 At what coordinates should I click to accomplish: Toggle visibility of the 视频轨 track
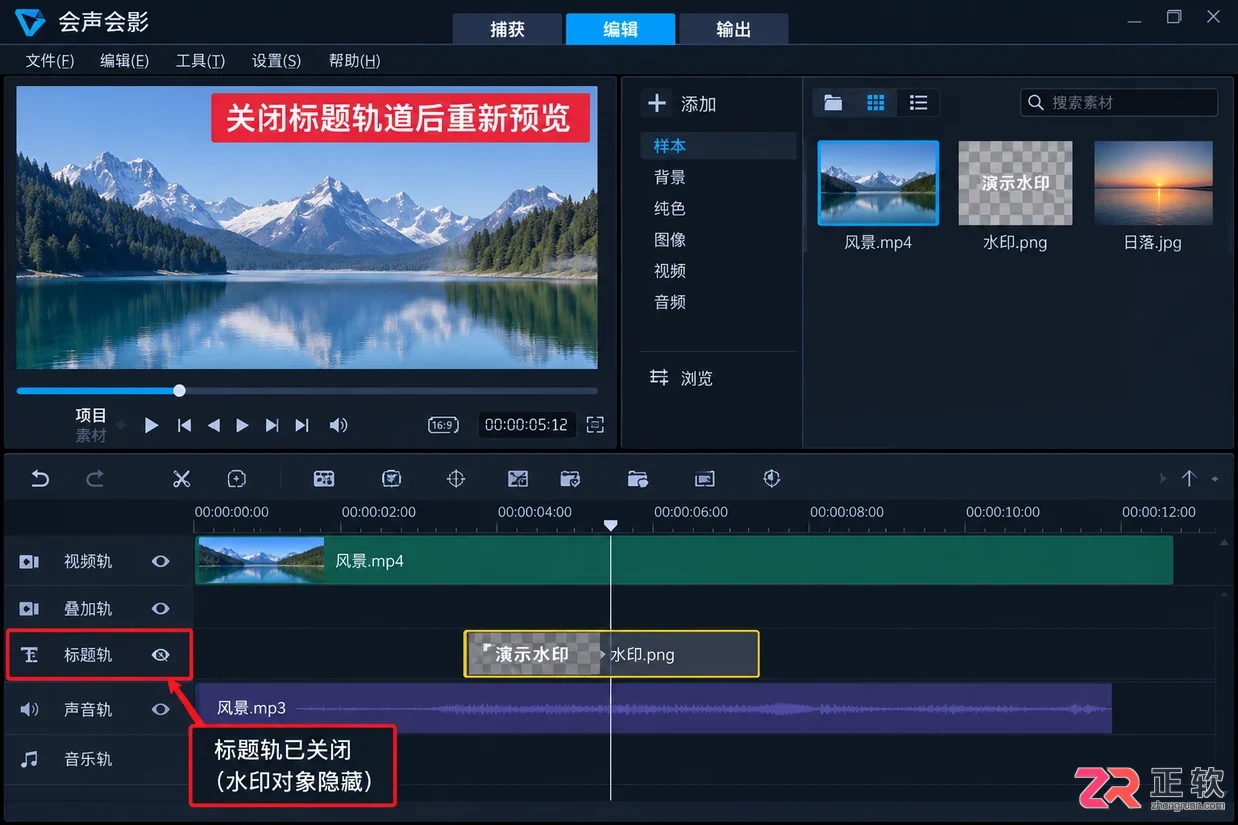pos(160,562)
